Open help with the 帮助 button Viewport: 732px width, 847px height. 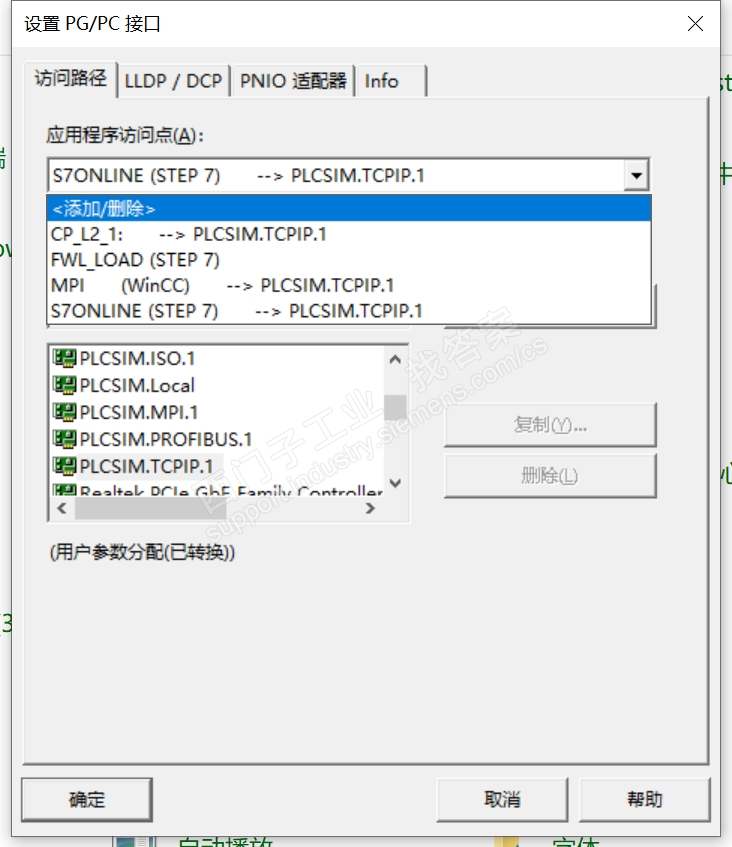point(644,799)
